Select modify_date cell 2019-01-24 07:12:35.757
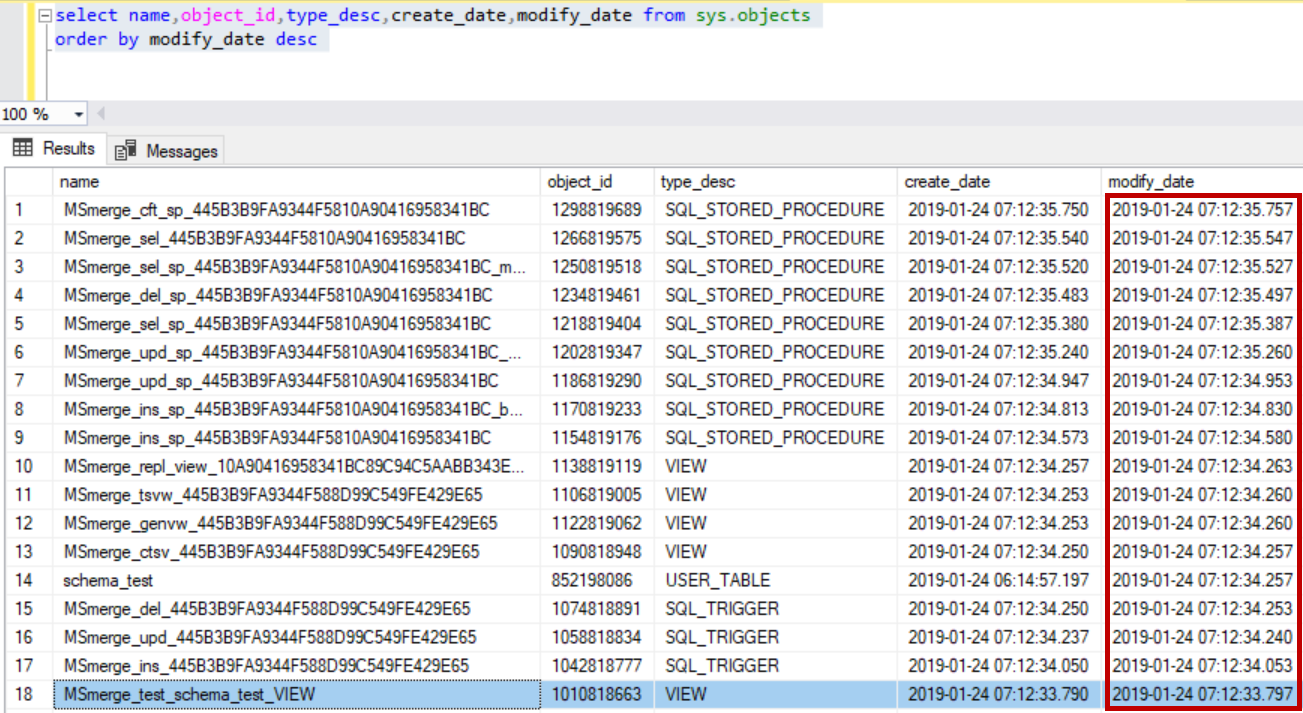The width and height of the screenshot is (1303, 713). 1202,210
